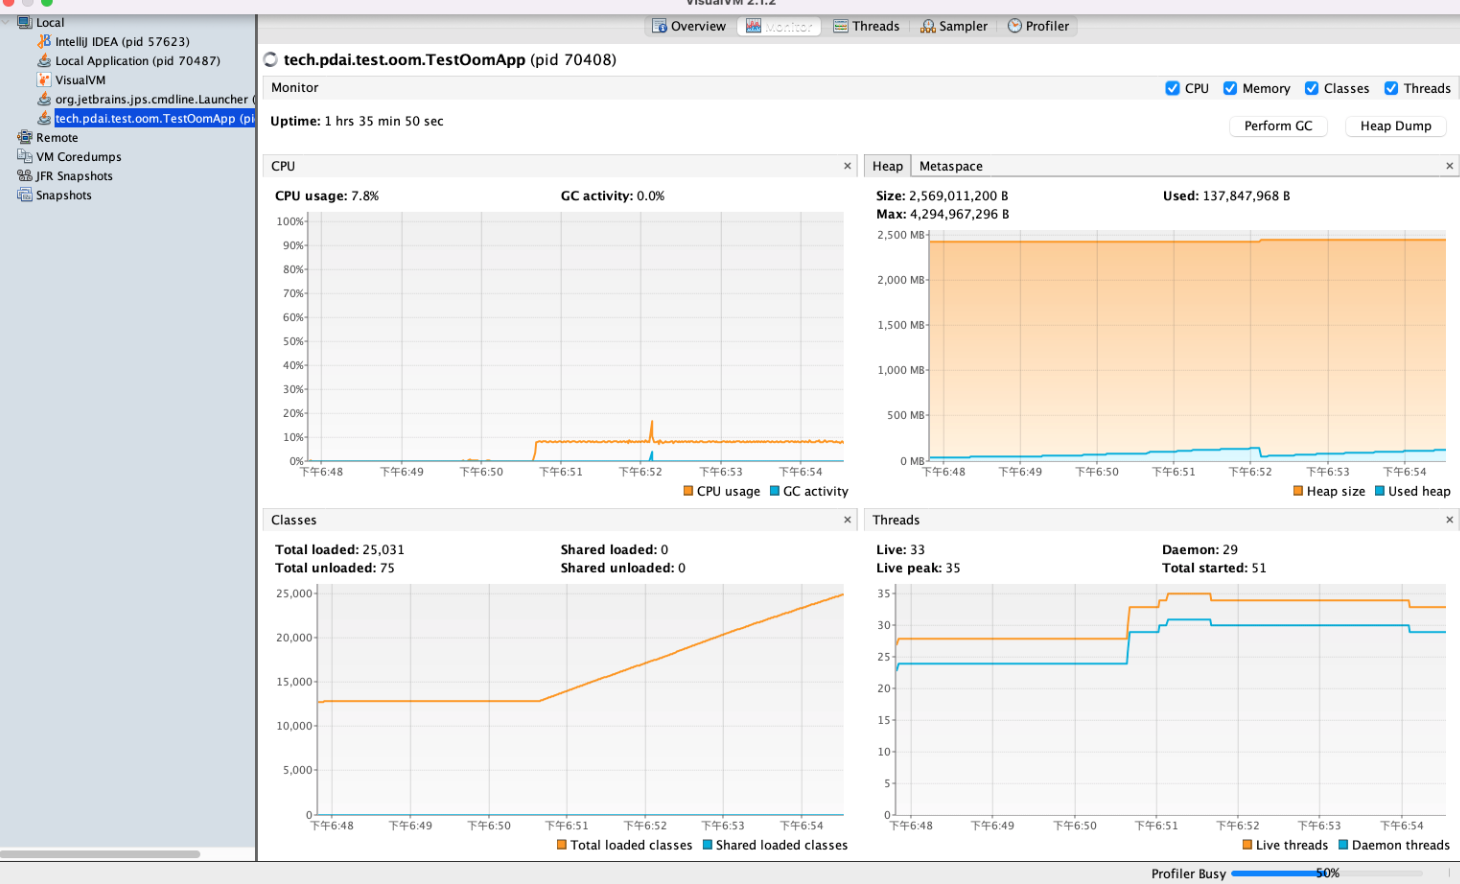Screen dimensions: 1460x884
Task: Uncheck the CPU checkbox
Action: click(1172, 88)
